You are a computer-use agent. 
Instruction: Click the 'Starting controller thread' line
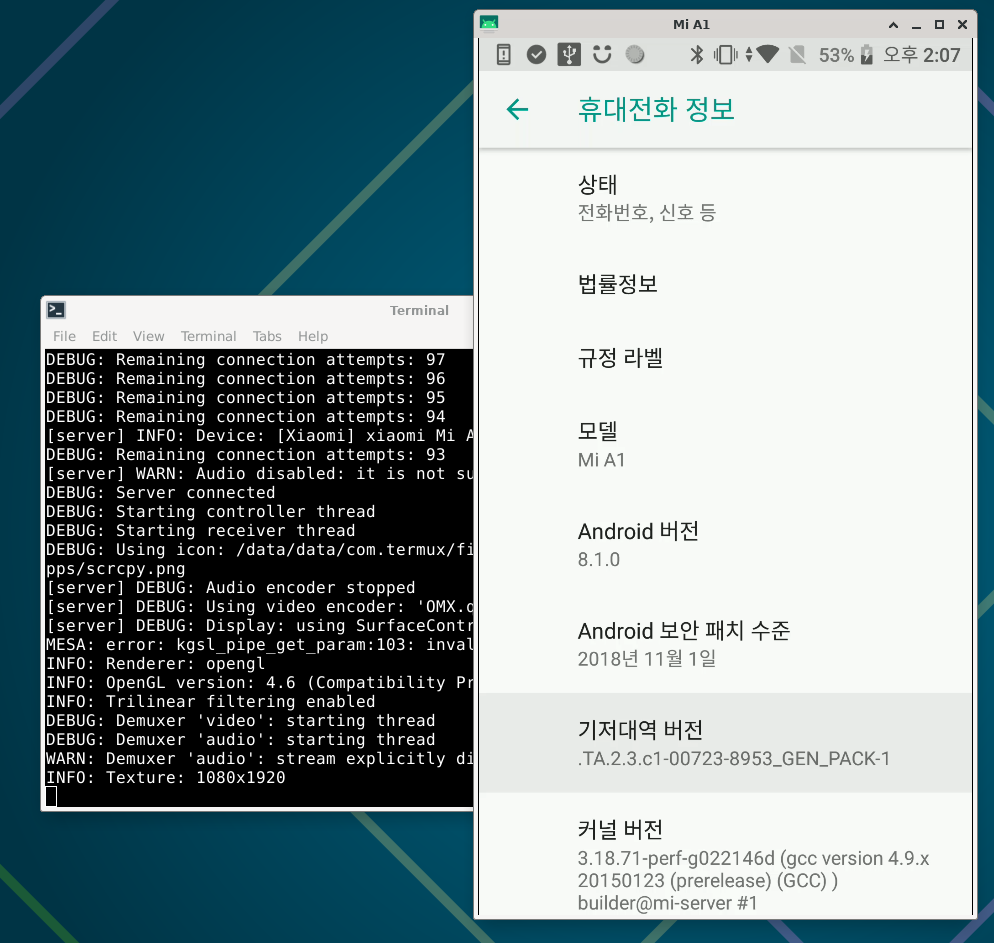pyautogui.click(x=210, y=511)
